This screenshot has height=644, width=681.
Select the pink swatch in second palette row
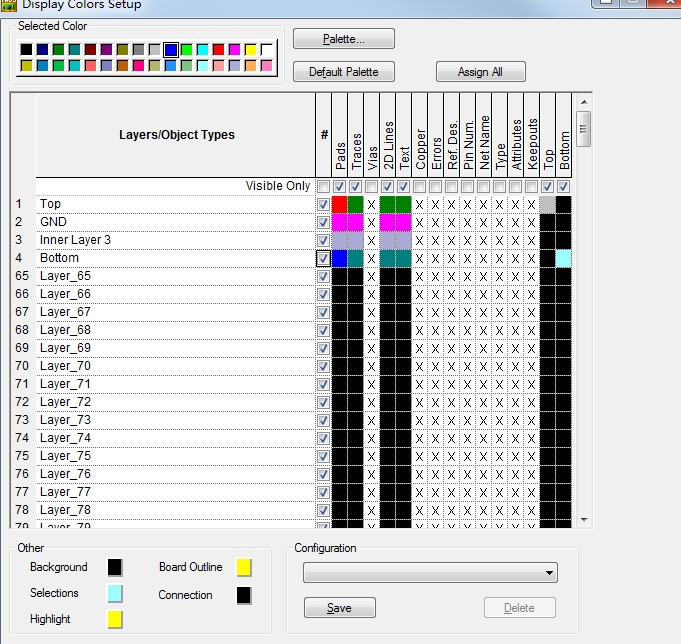click(x=267, y=66)
